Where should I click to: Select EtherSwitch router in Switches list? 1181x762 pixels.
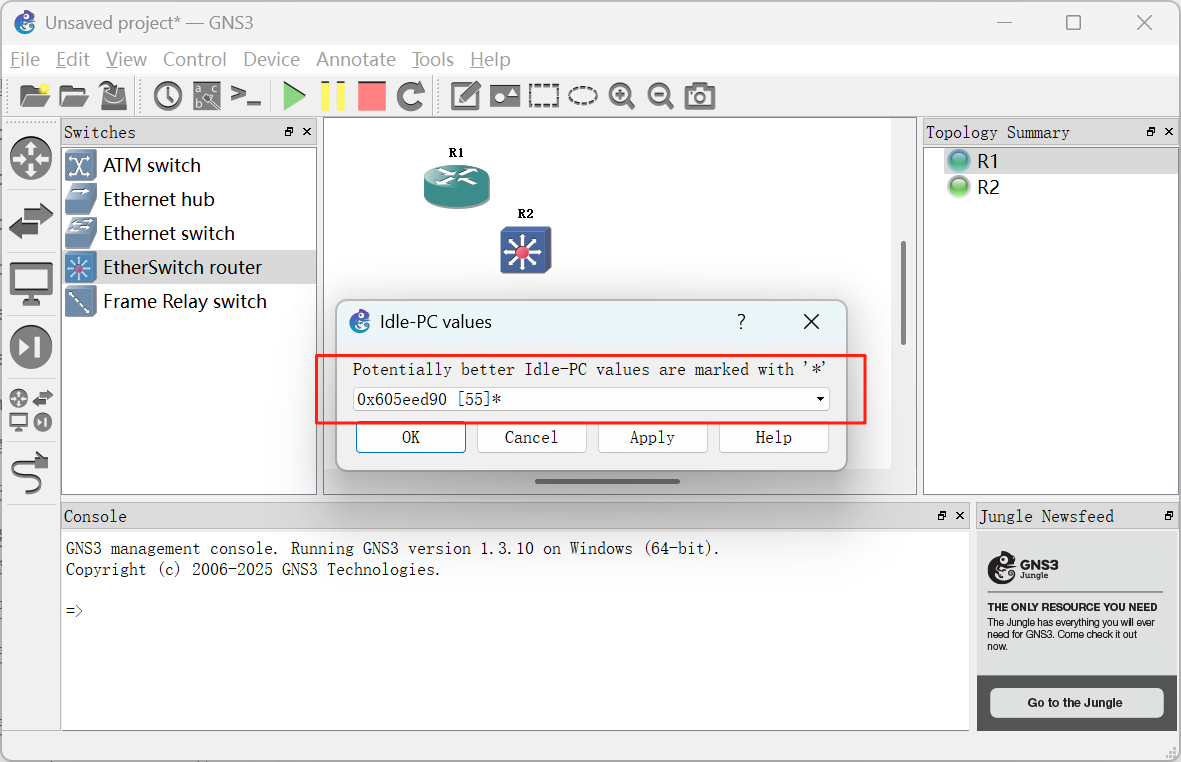pyautogui.click(x=190, y=267)
